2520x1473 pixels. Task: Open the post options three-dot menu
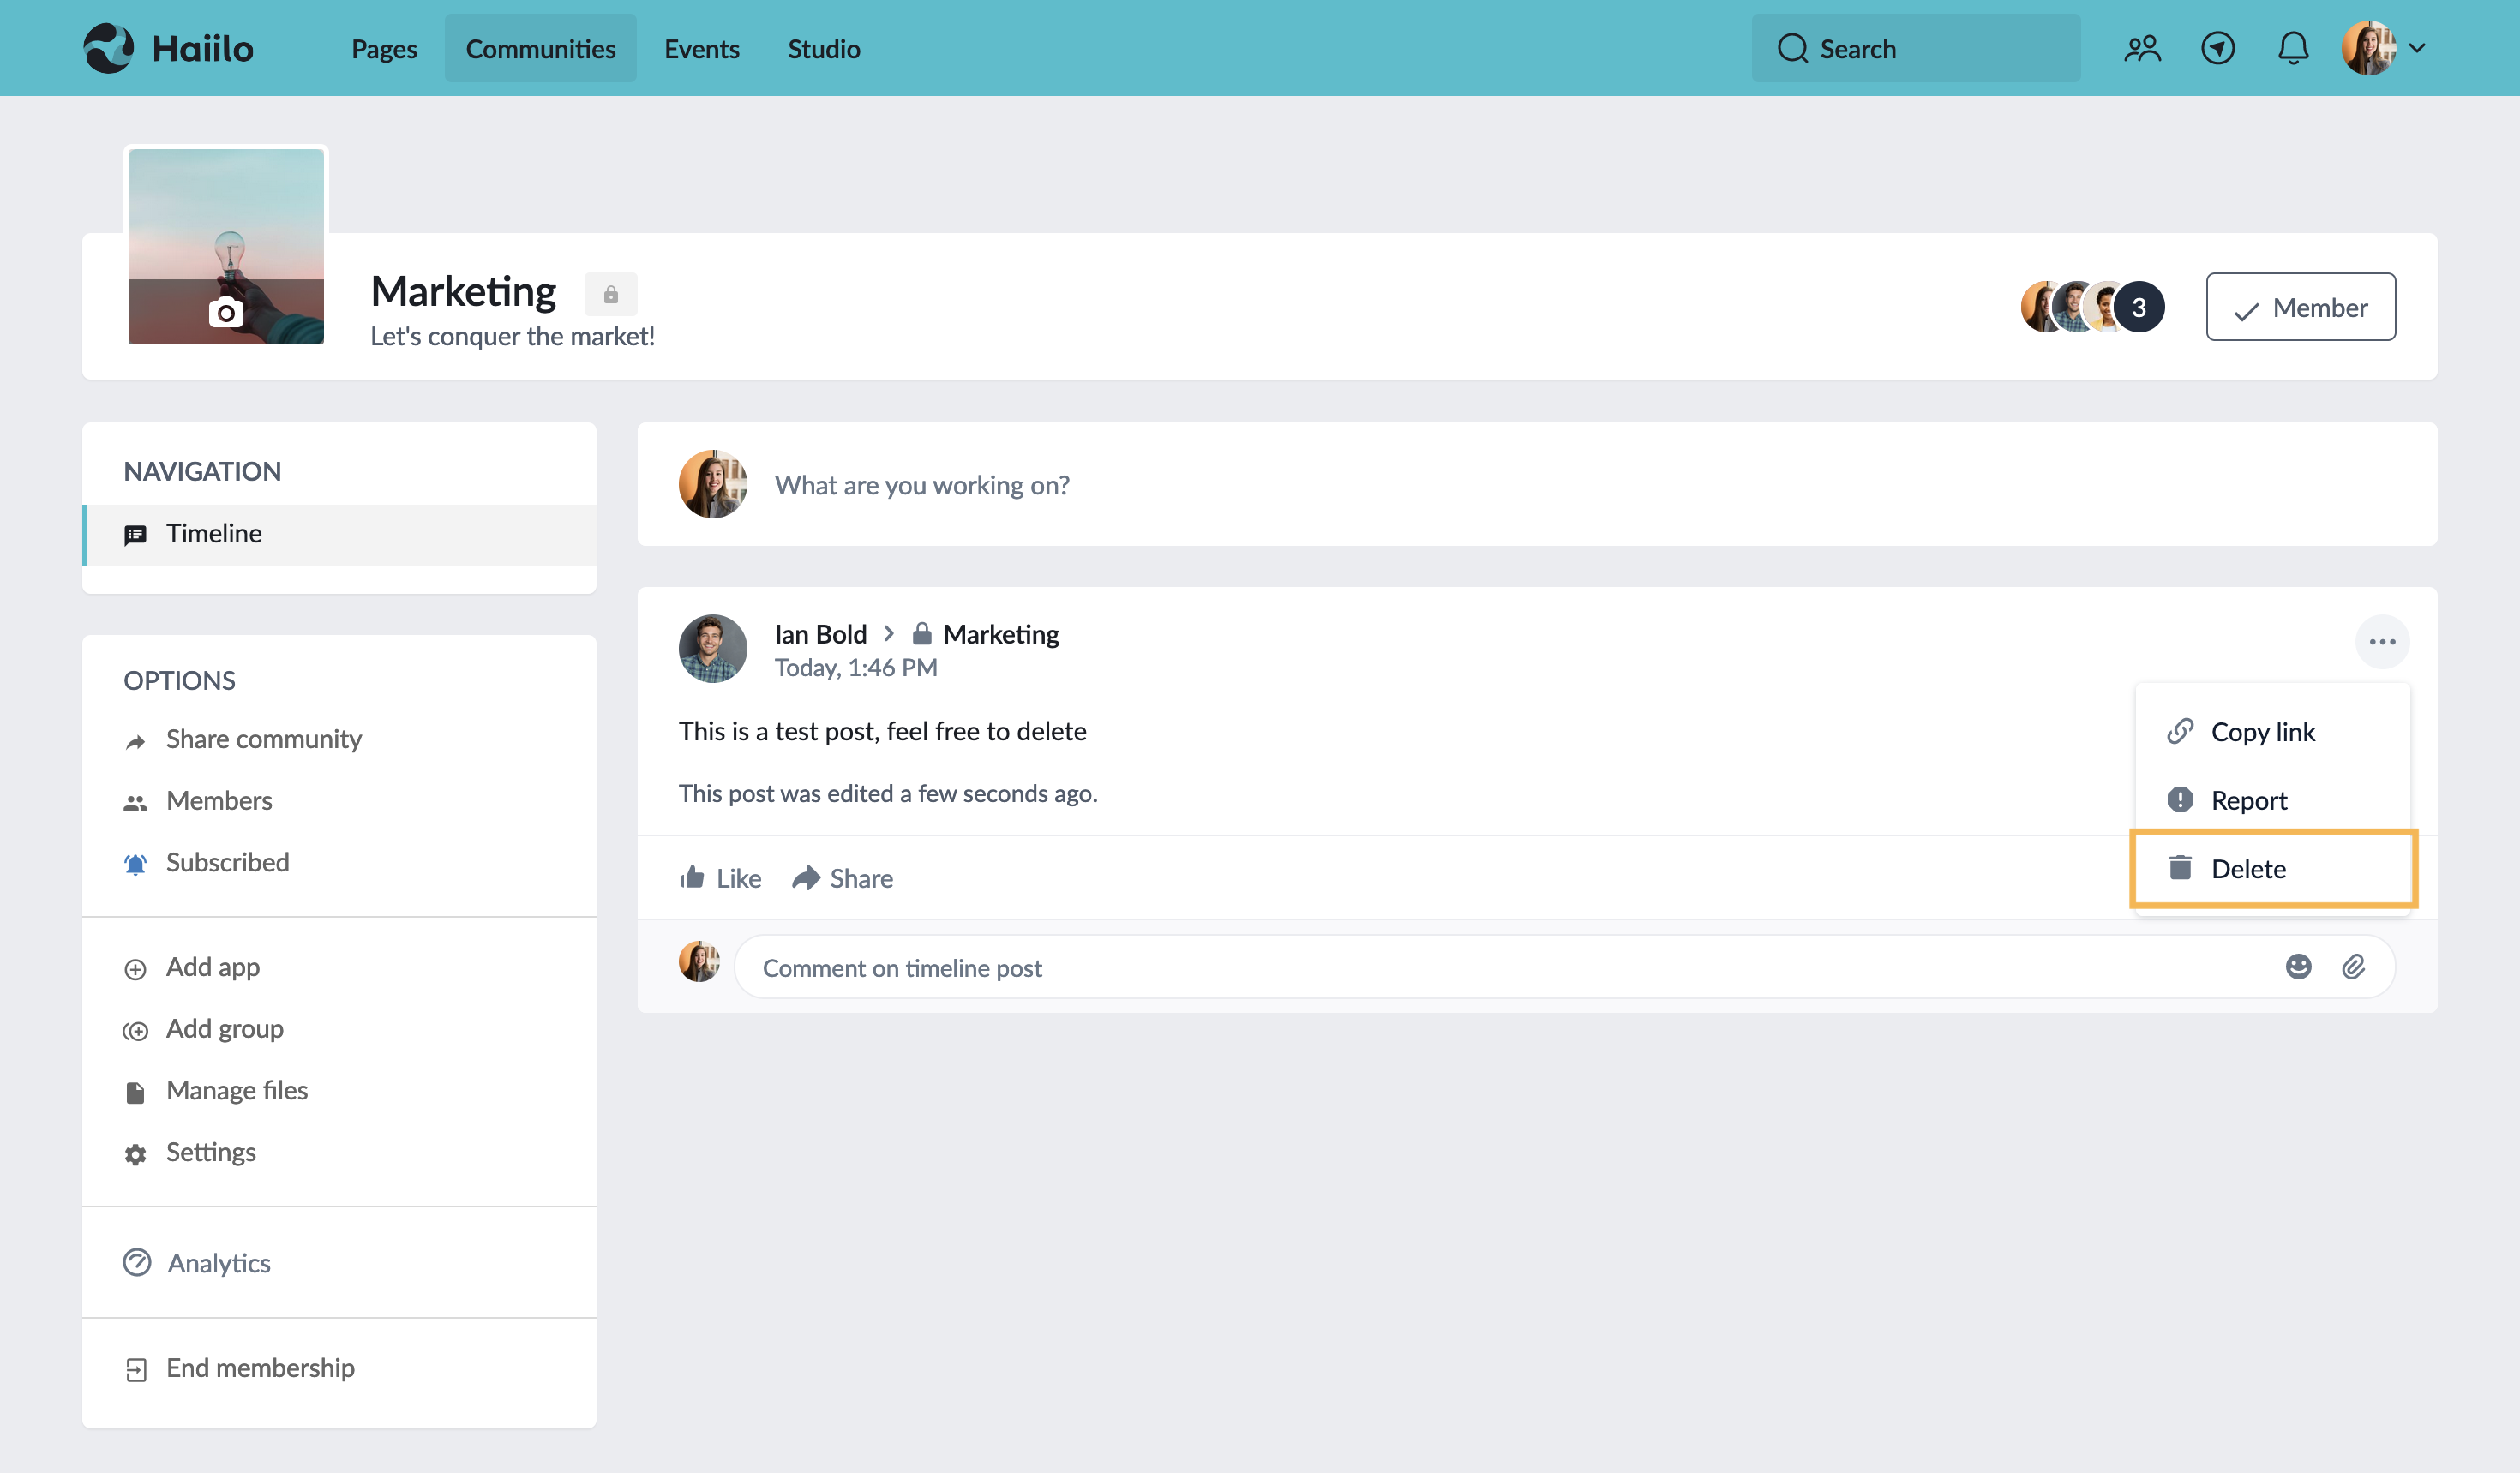[2383, 642]
